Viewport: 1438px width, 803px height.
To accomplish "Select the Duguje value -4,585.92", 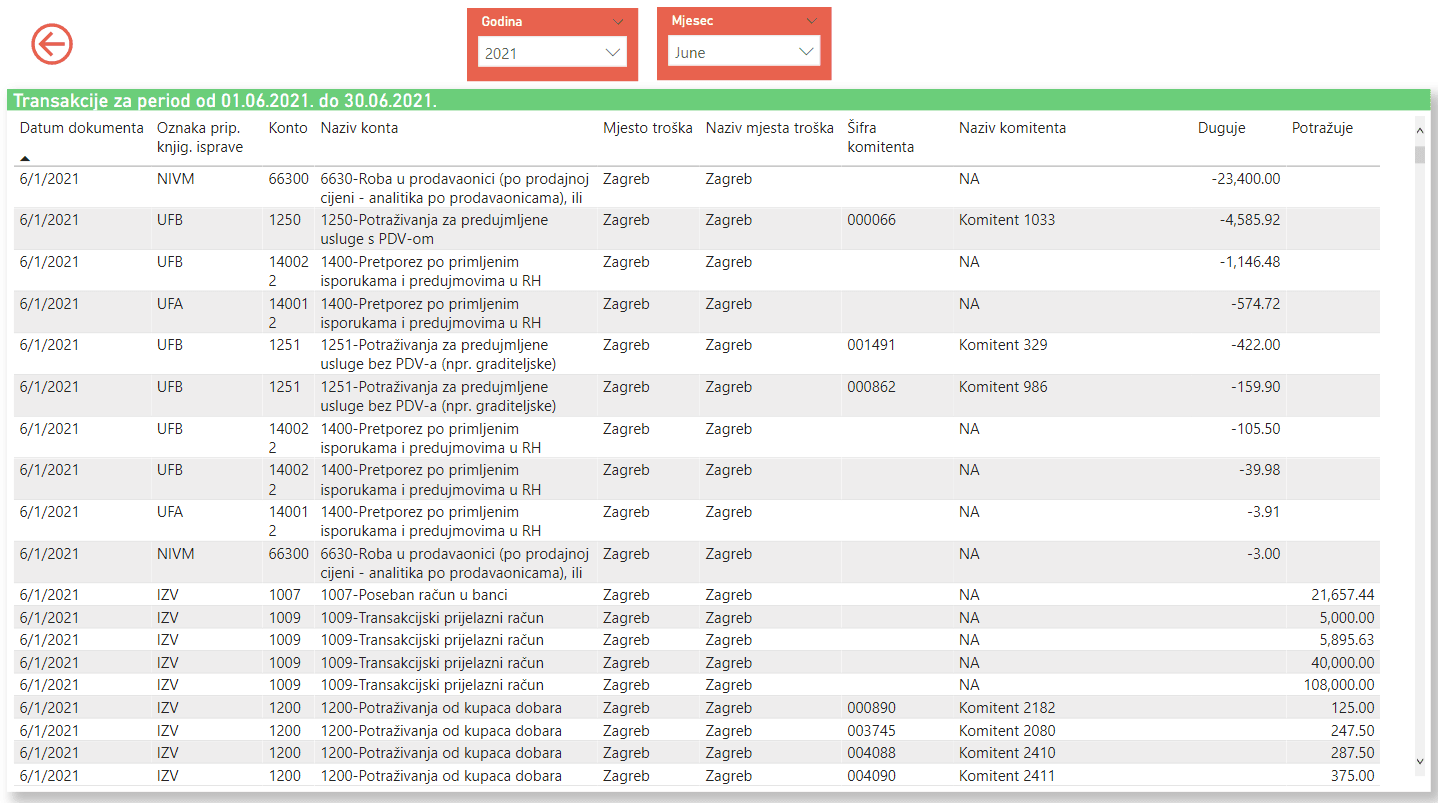I will (1249, 220).
